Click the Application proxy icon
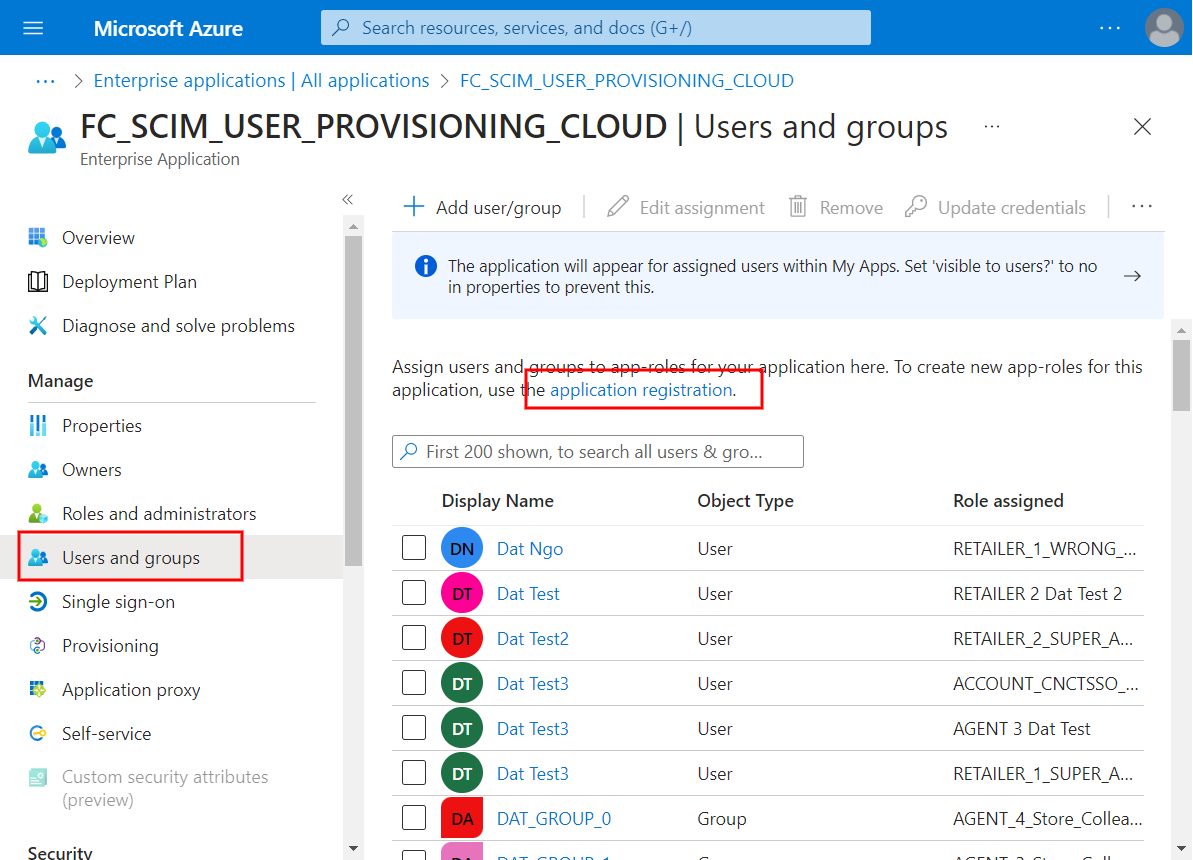1193x860 pixels. (38, 690)
